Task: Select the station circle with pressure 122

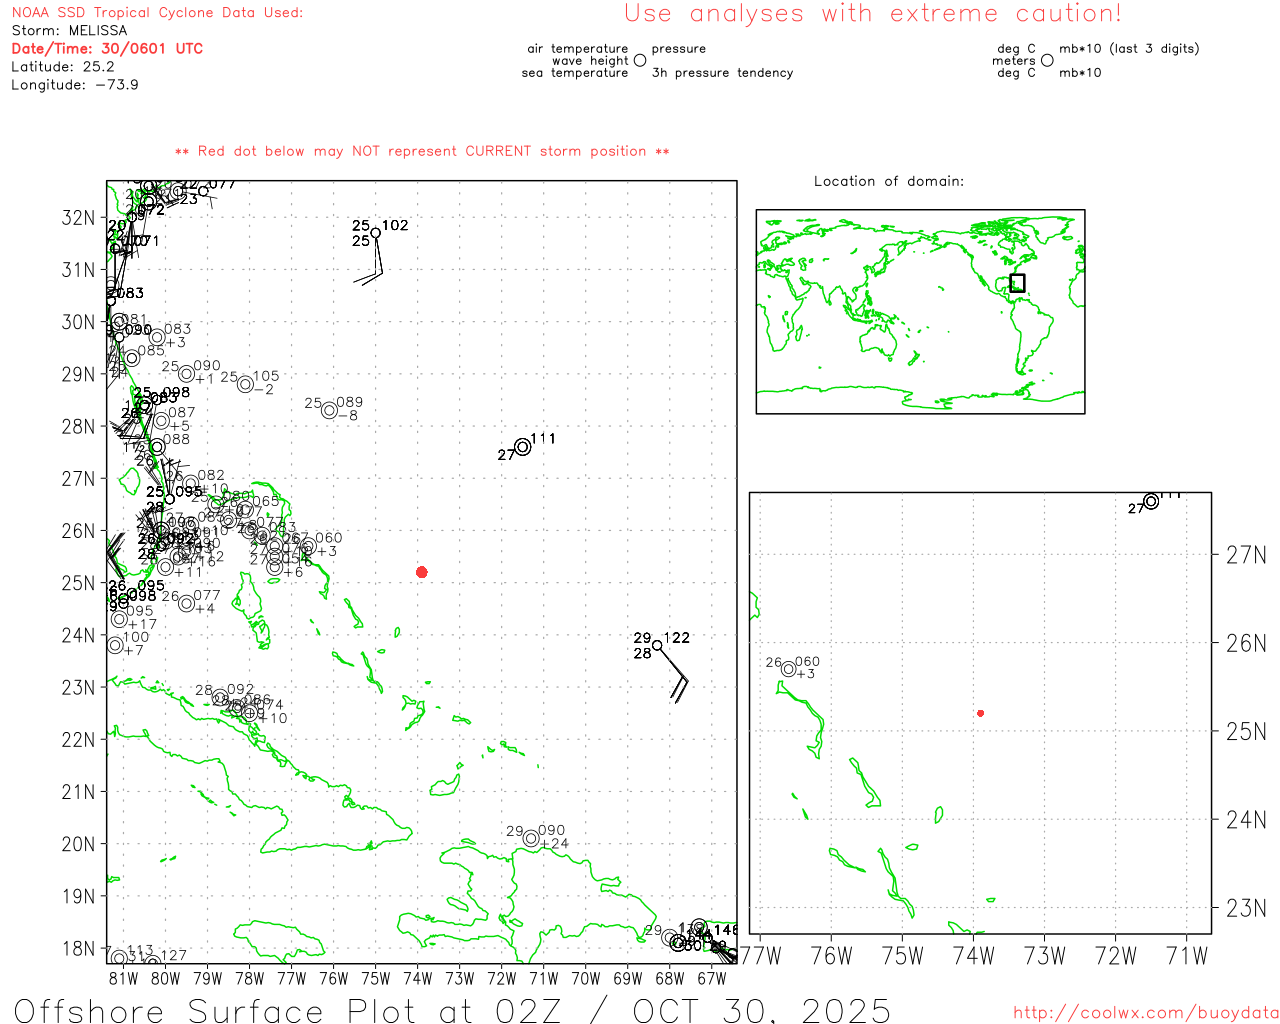Action: coord(657,645)
